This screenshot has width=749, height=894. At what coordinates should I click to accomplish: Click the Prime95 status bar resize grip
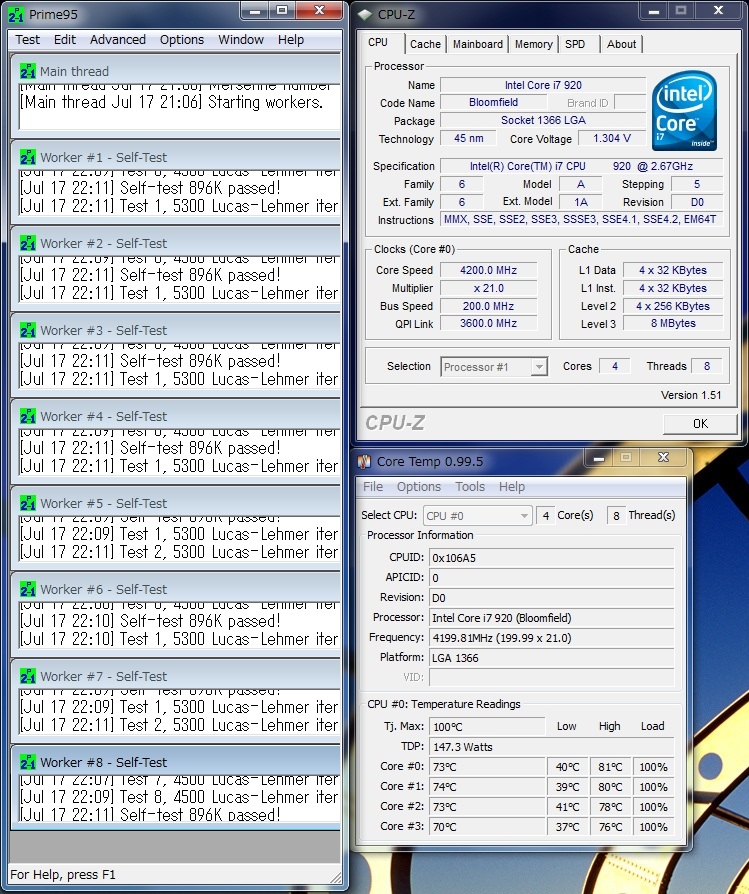(x=335, y=878)
